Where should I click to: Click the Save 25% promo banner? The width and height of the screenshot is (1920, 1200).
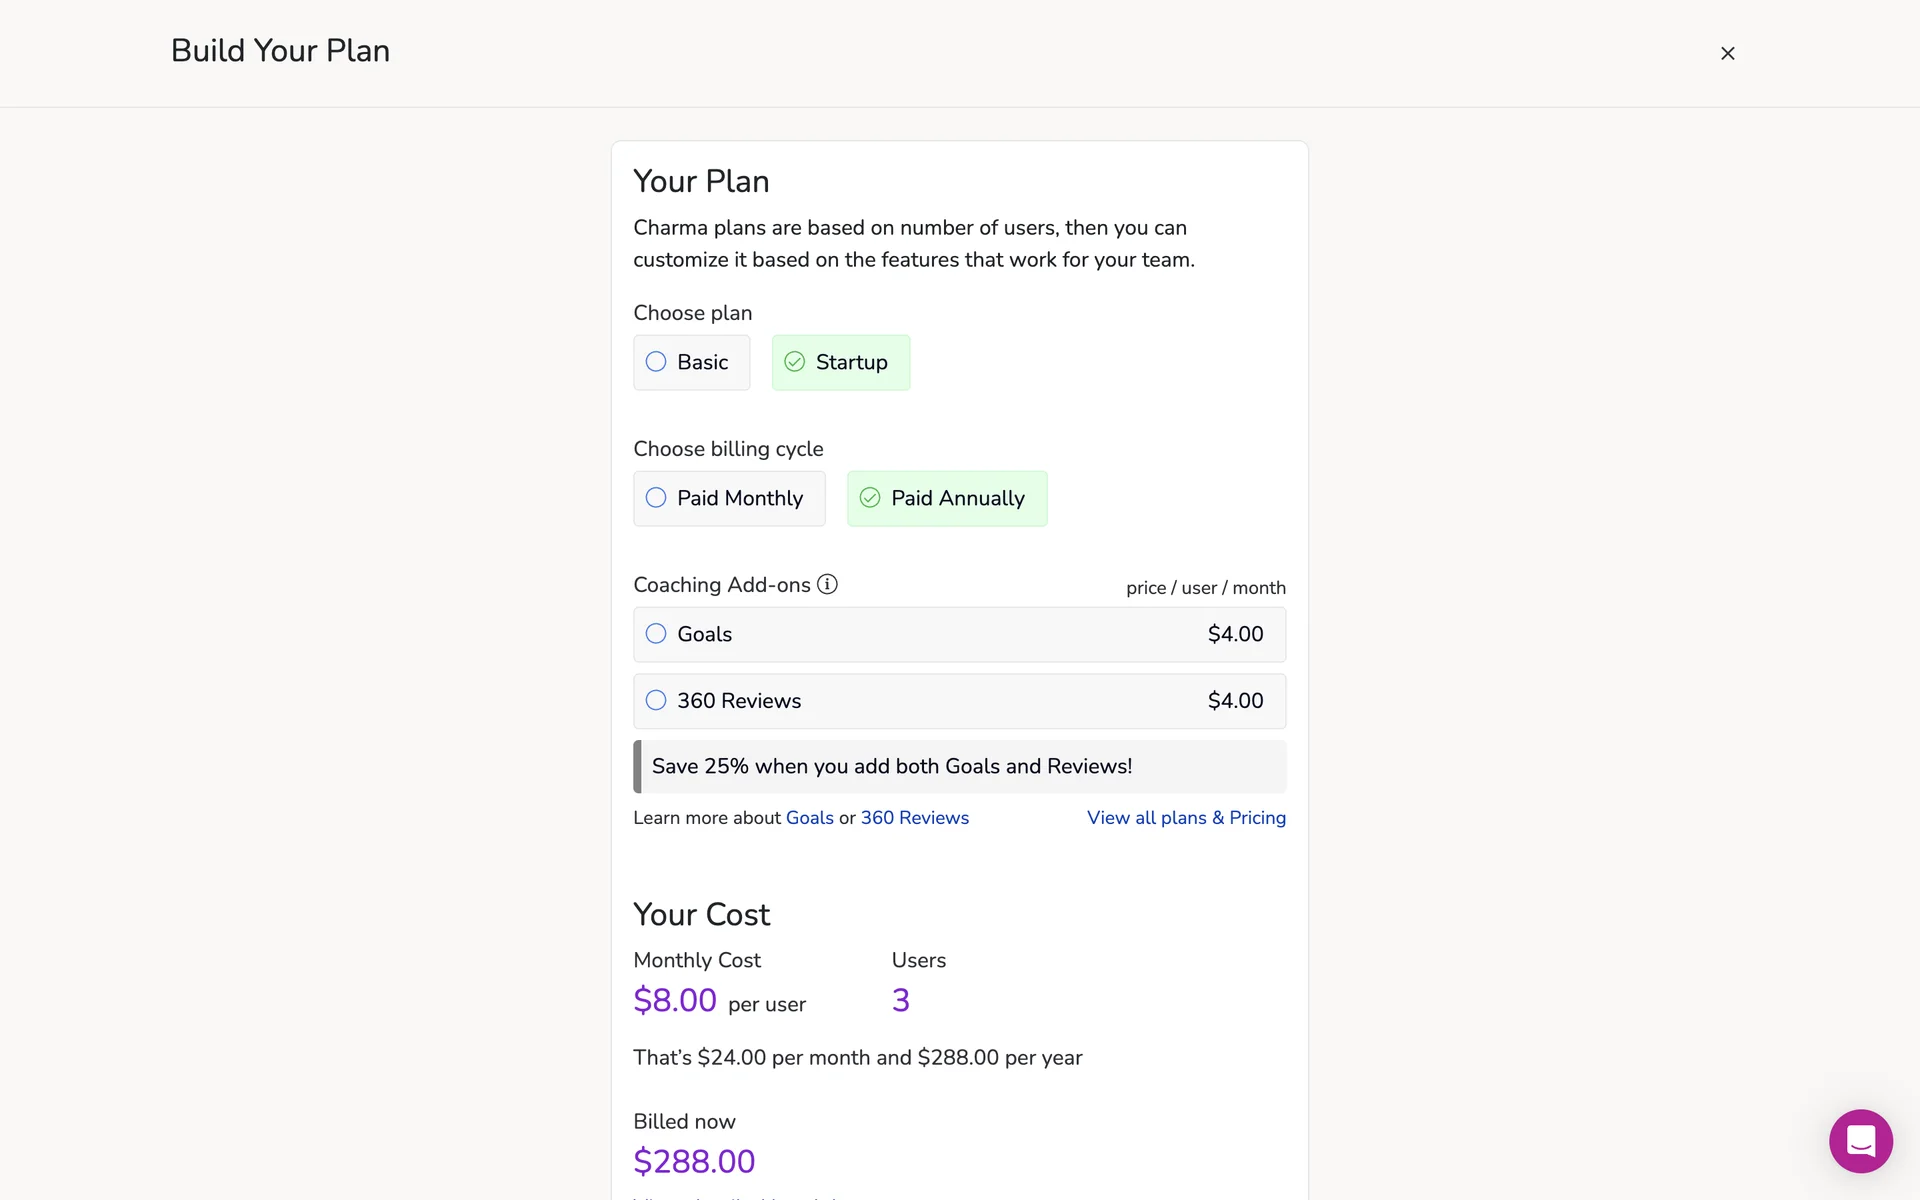coord(959,766)
